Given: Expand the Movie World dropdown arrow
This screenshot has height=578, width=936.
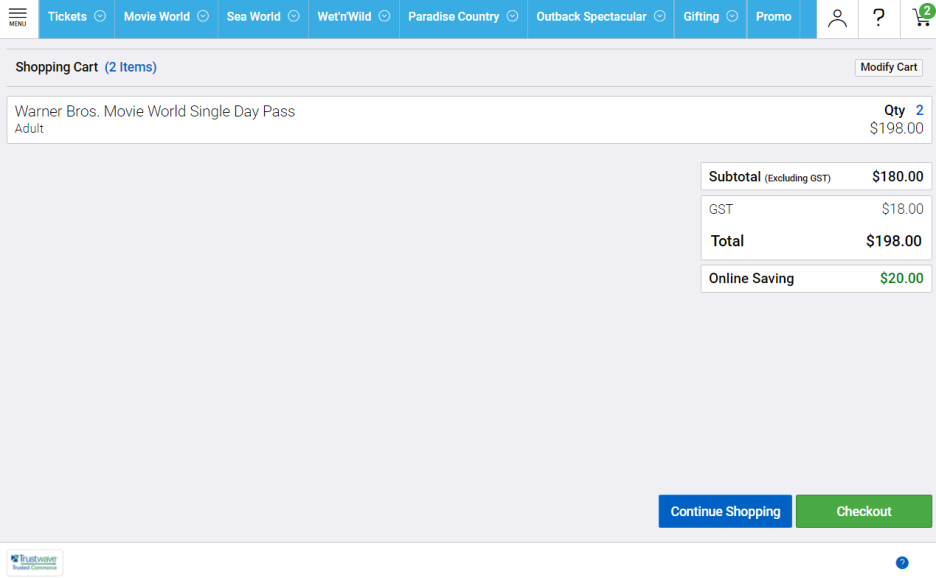Looking at the screenshot, I should (203, 16).
